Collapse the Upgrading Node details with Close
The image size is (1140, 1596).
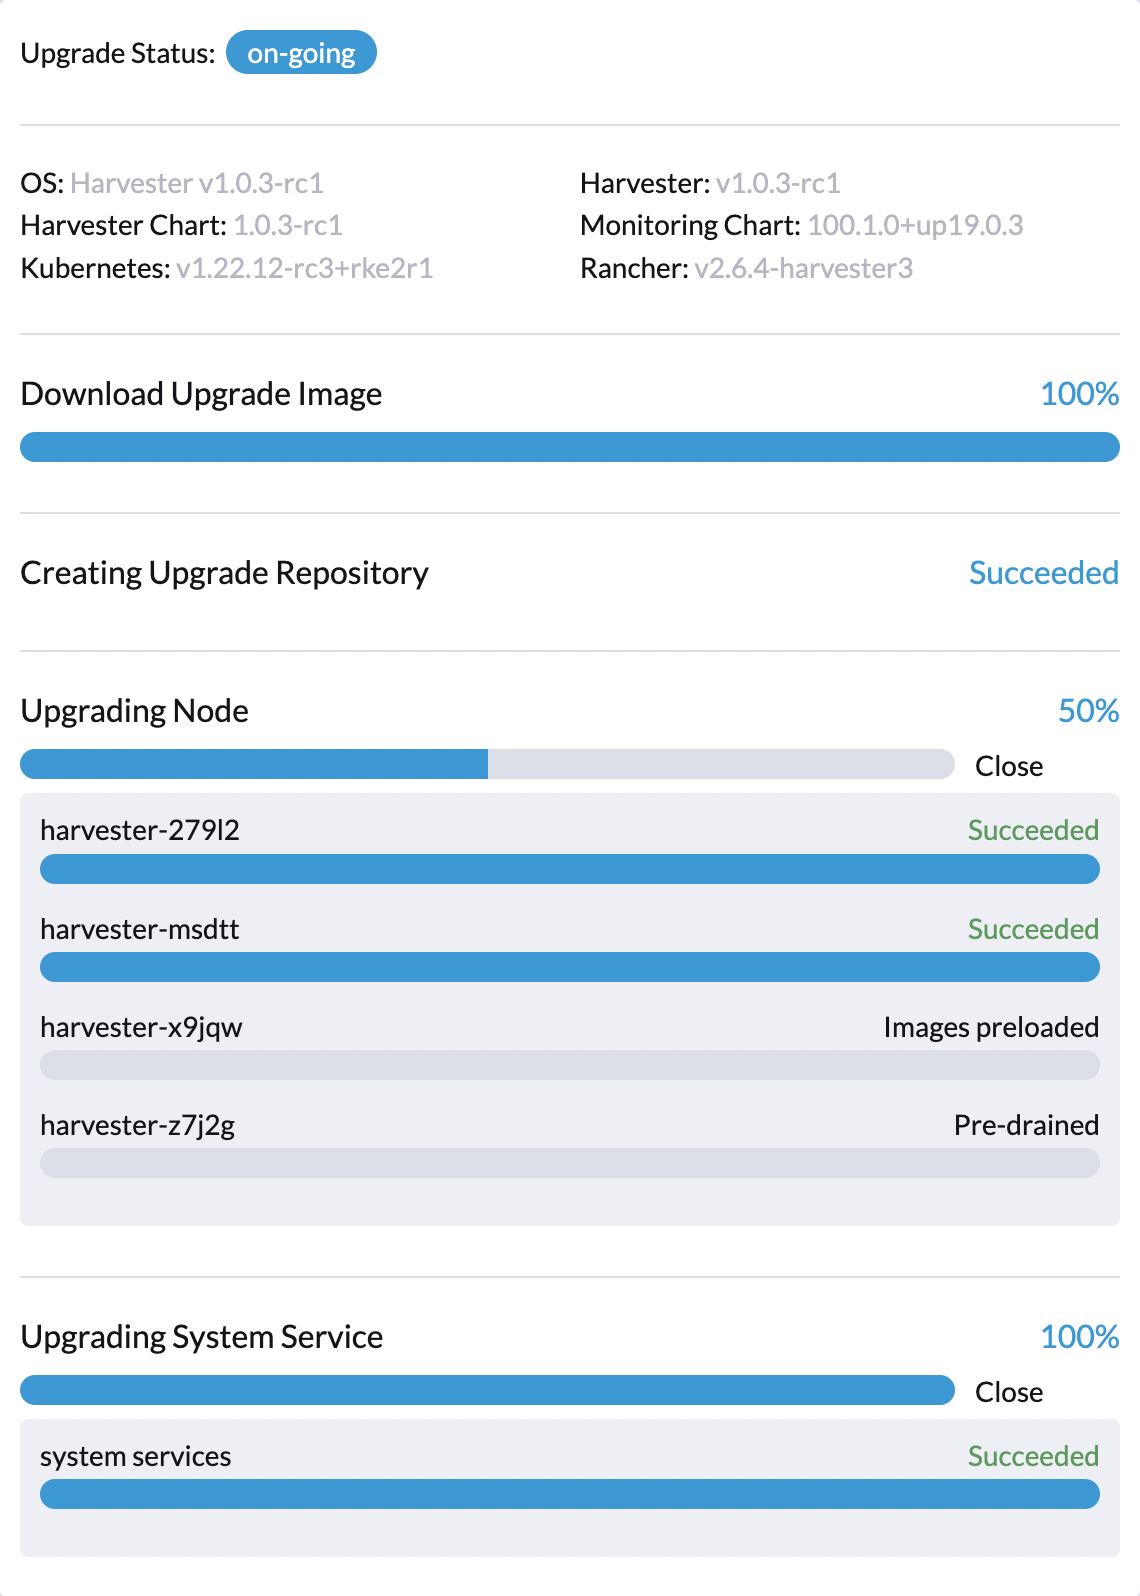click(1009, 766)
